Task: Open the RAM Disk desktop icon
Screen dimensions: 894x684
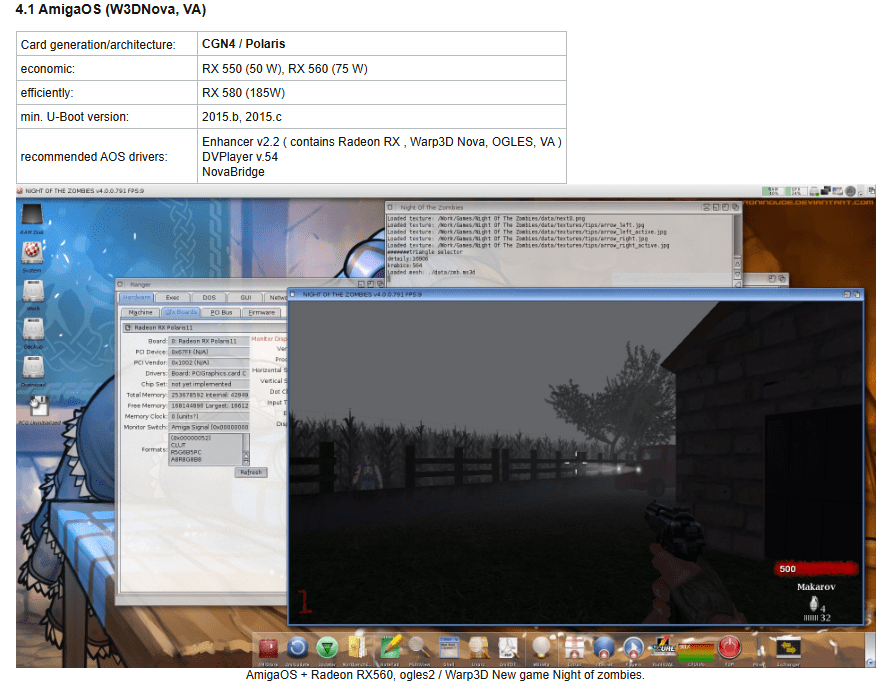Action: click(32, 216)
